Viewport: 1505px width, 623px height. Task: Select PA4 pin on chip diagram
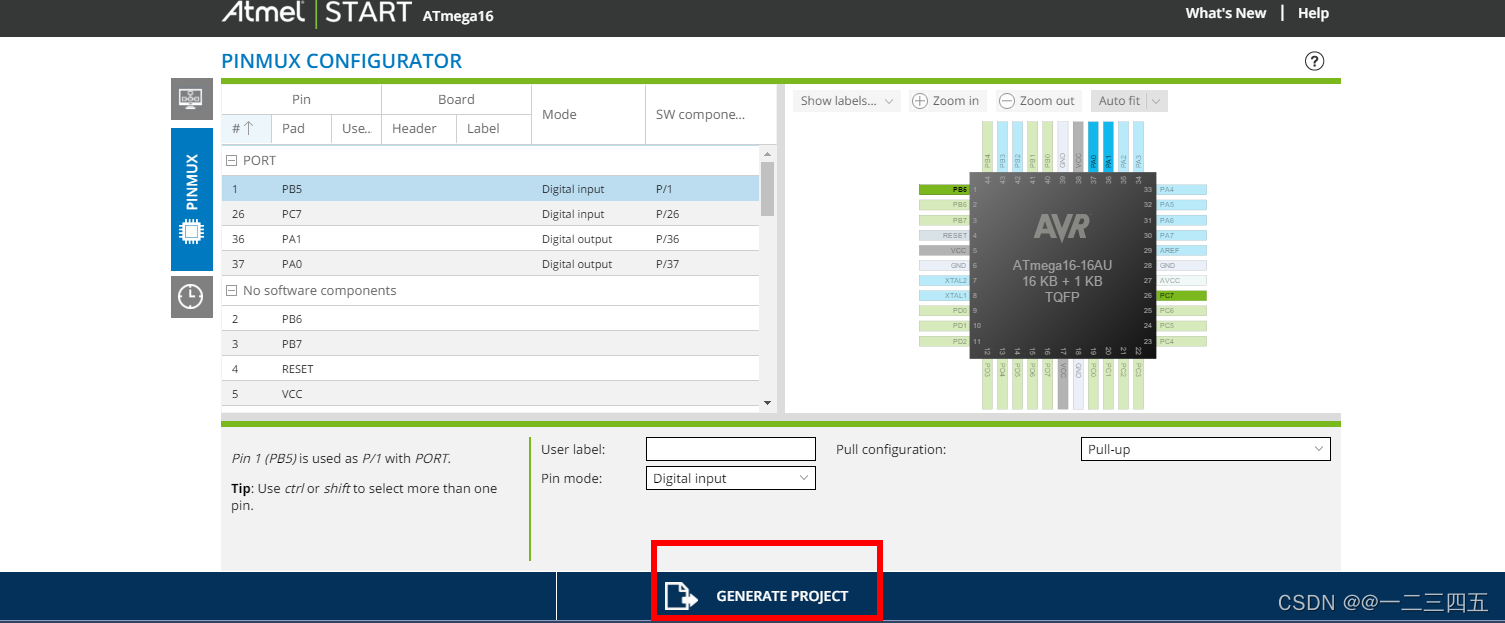pos(1182,189)
